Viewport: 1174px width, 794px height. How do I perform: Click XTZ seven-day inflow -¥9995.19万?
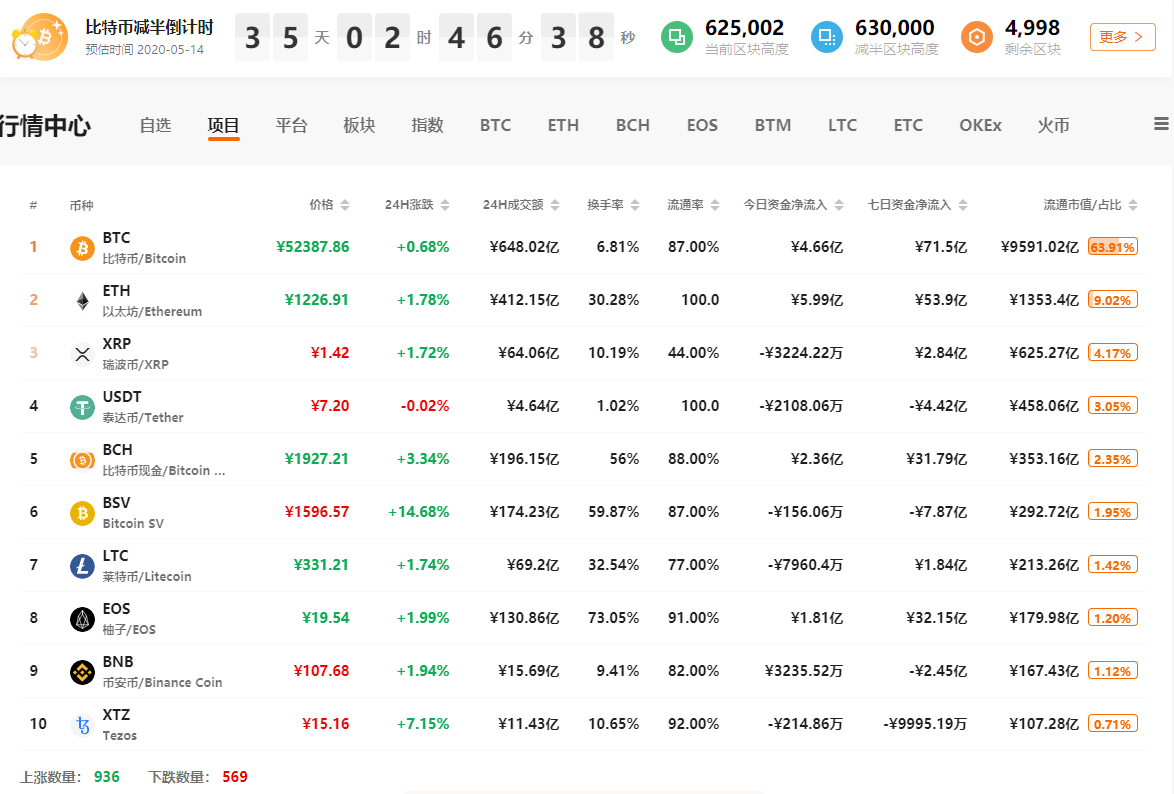coord(925,724)
